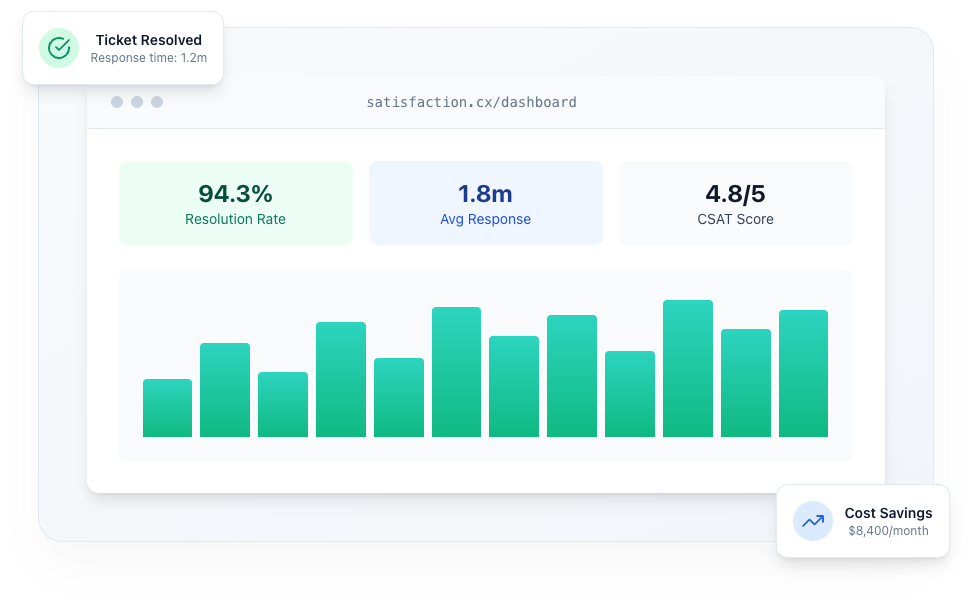Pick the tallest bar in the chart
The image size is (972, 609).
[x=688, y=369]
